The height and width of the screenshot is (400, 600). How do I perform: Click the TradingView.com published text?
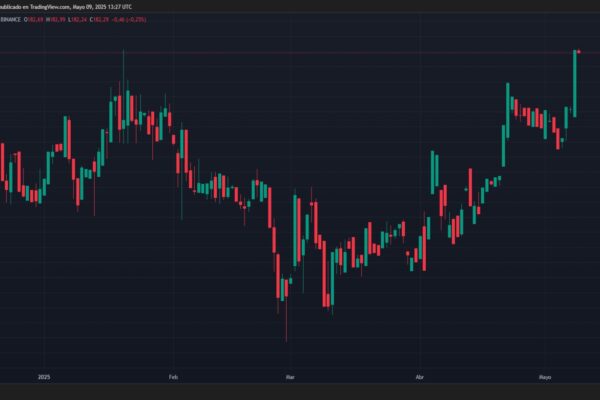coord(38,5)
